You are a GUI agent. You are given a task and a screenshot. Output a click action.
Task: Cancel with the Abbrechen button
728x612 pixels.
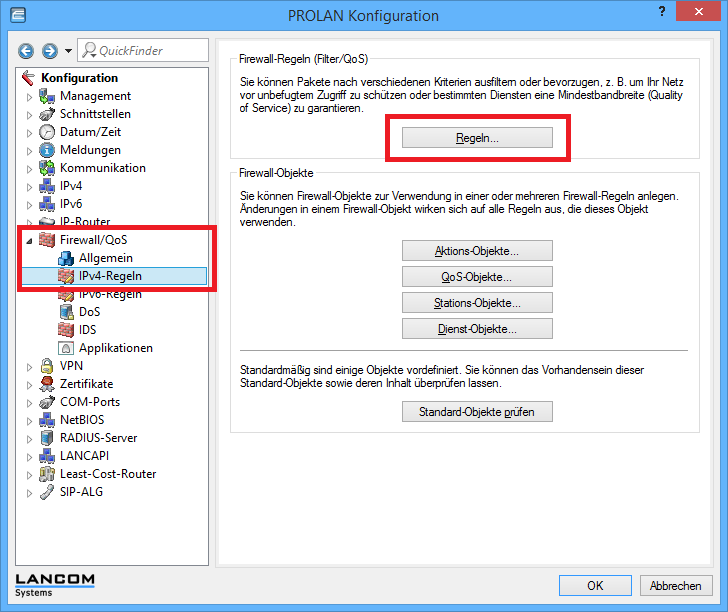click(x=676, y=586)
